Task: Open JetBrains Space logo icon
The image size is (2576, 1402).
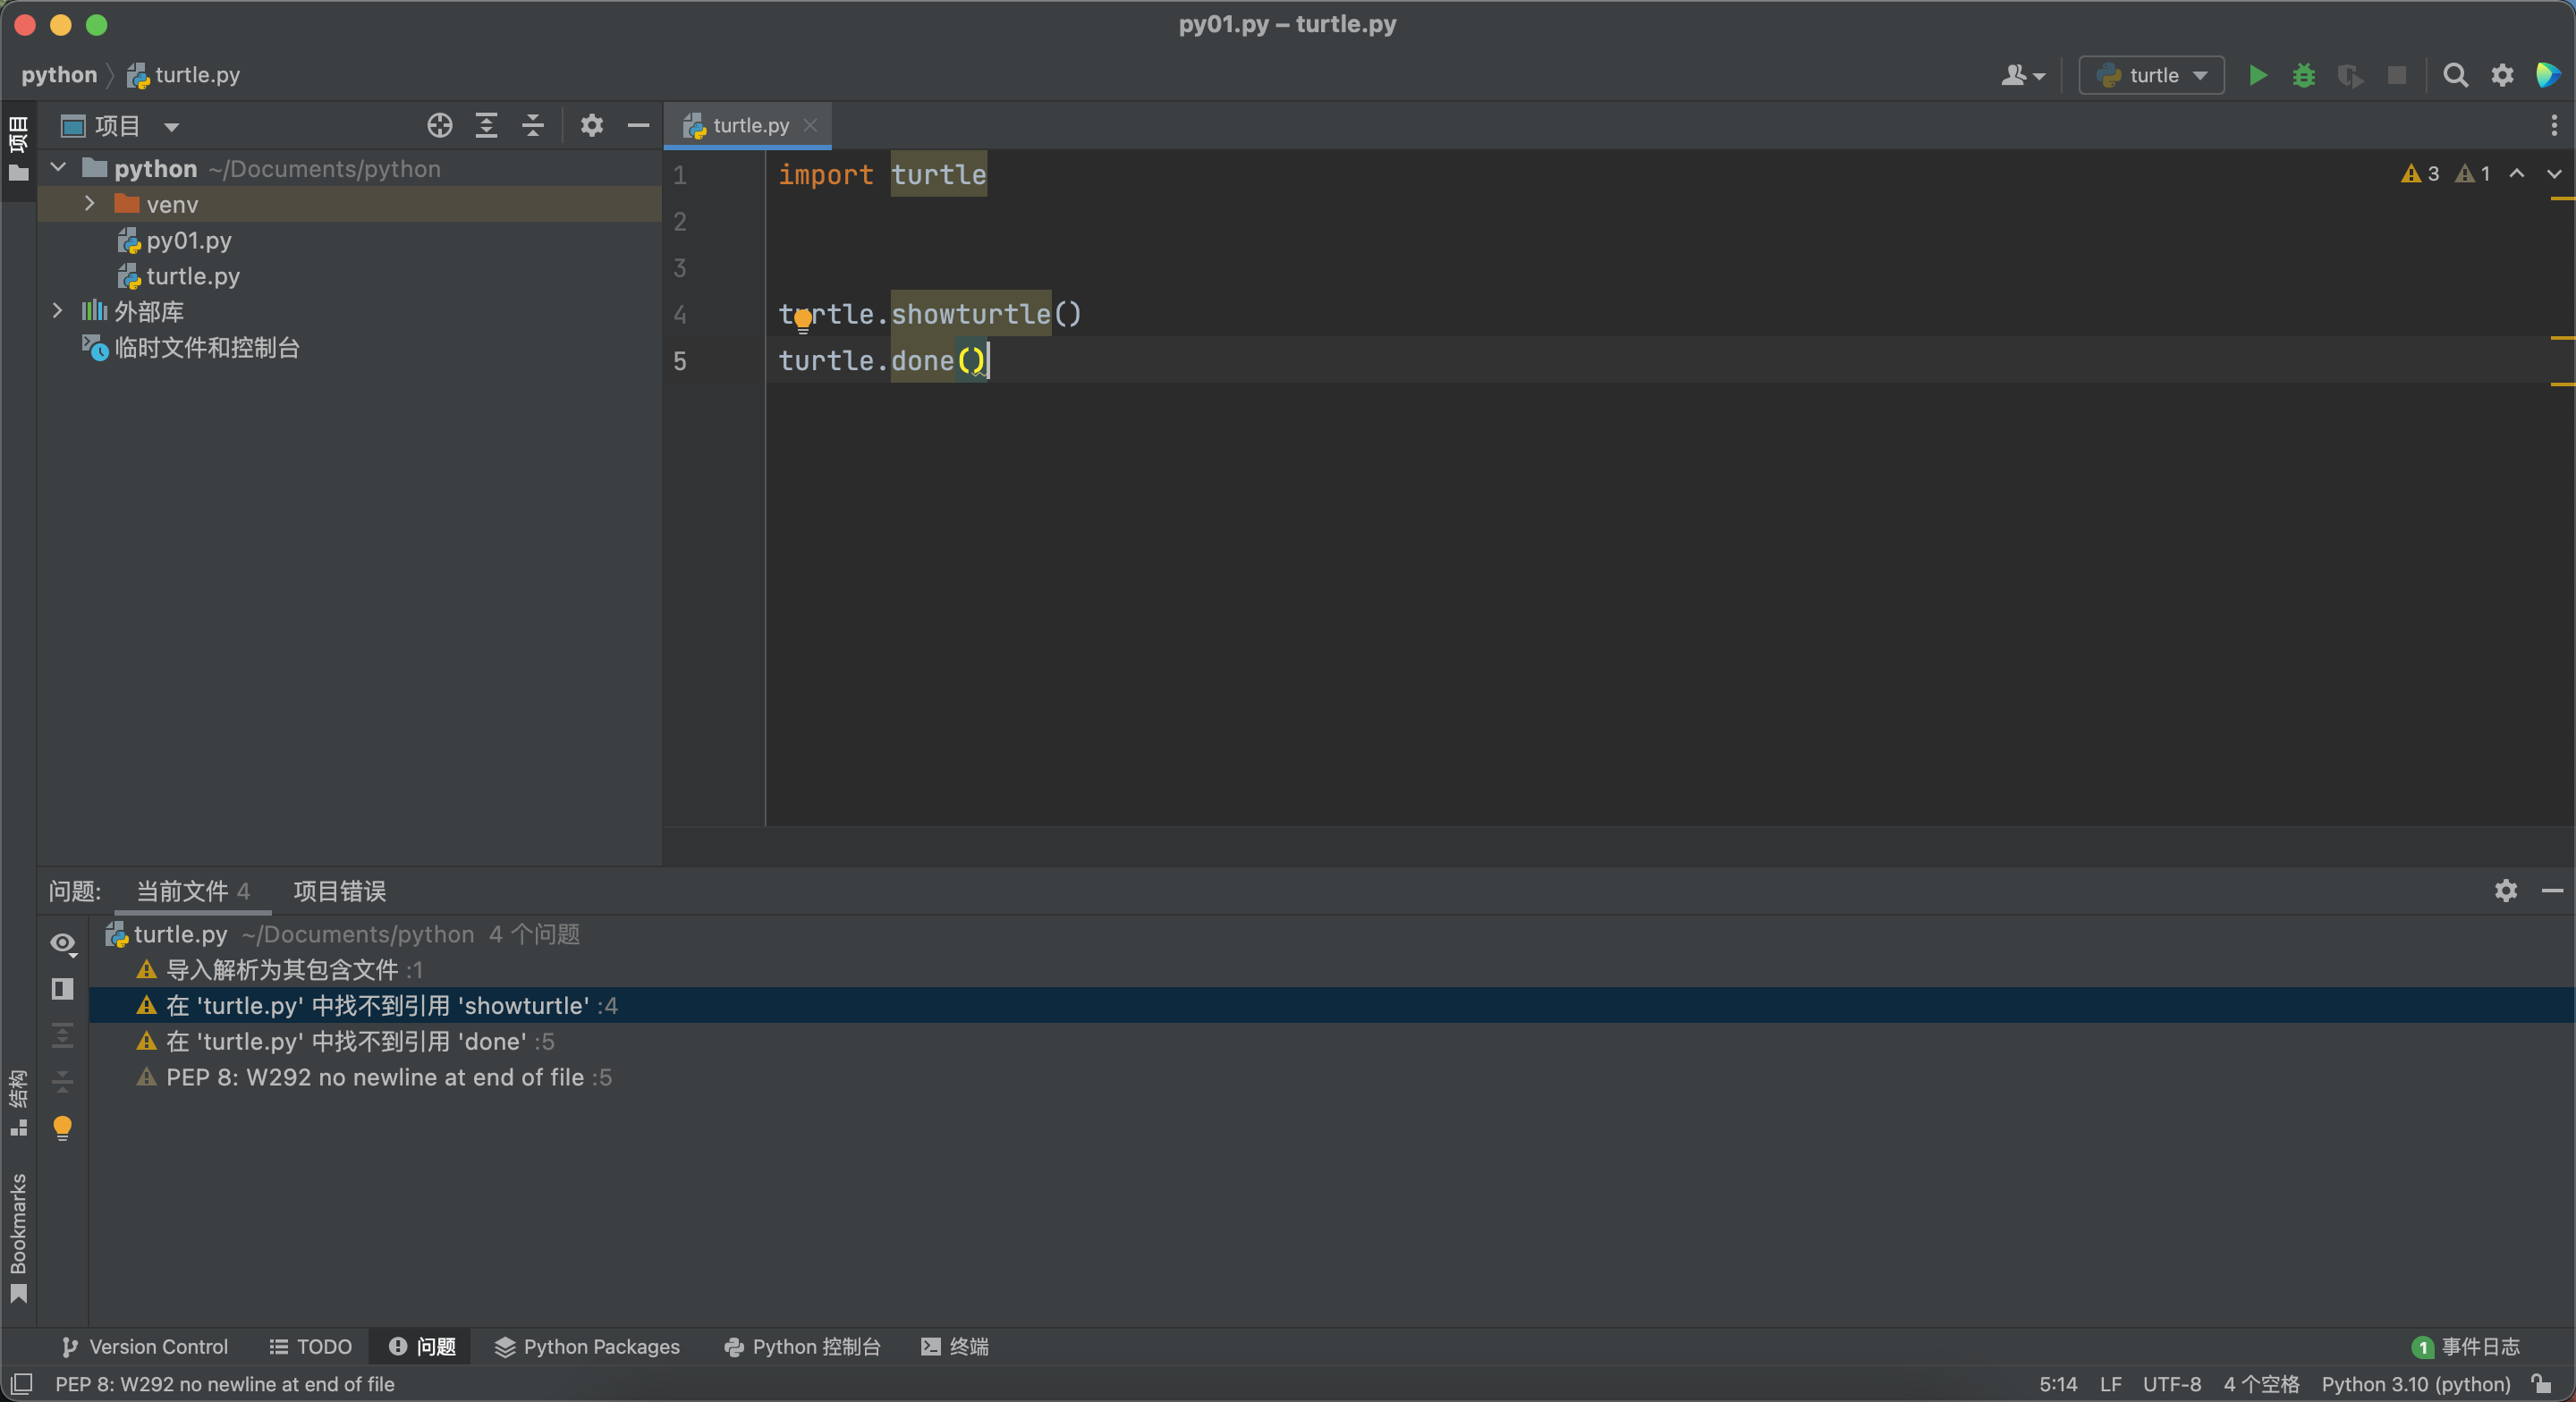Action: 2548,75
